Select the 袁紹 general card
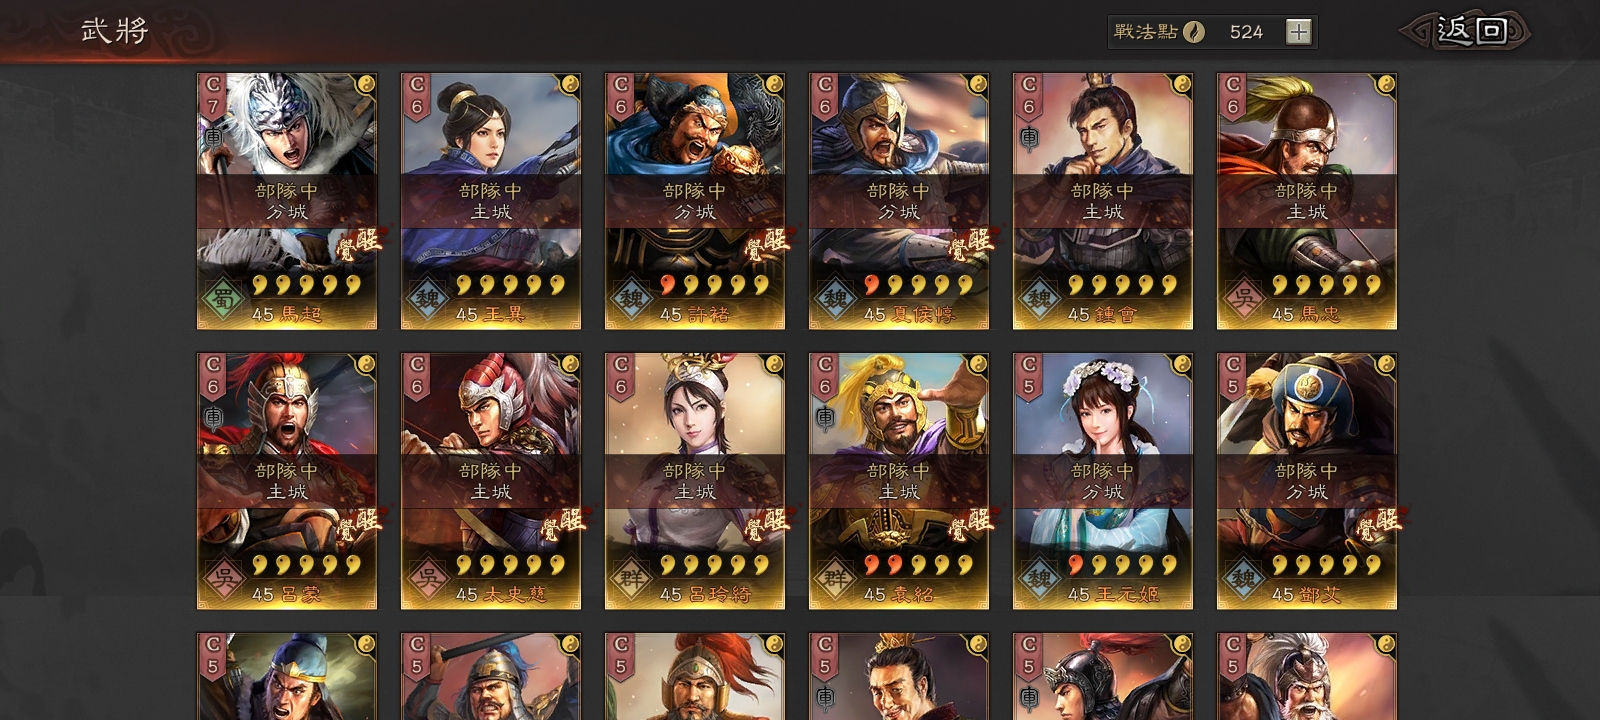The image size is (1600, 720). 899,481
